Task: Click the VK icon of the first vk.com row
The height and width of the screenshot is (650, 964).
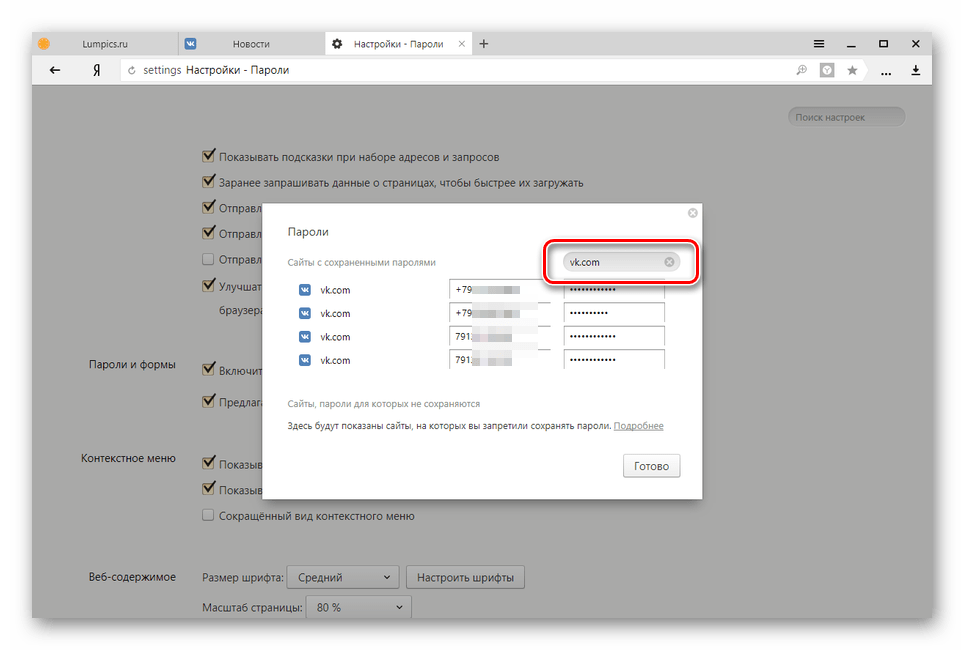Action: point(305,290)
